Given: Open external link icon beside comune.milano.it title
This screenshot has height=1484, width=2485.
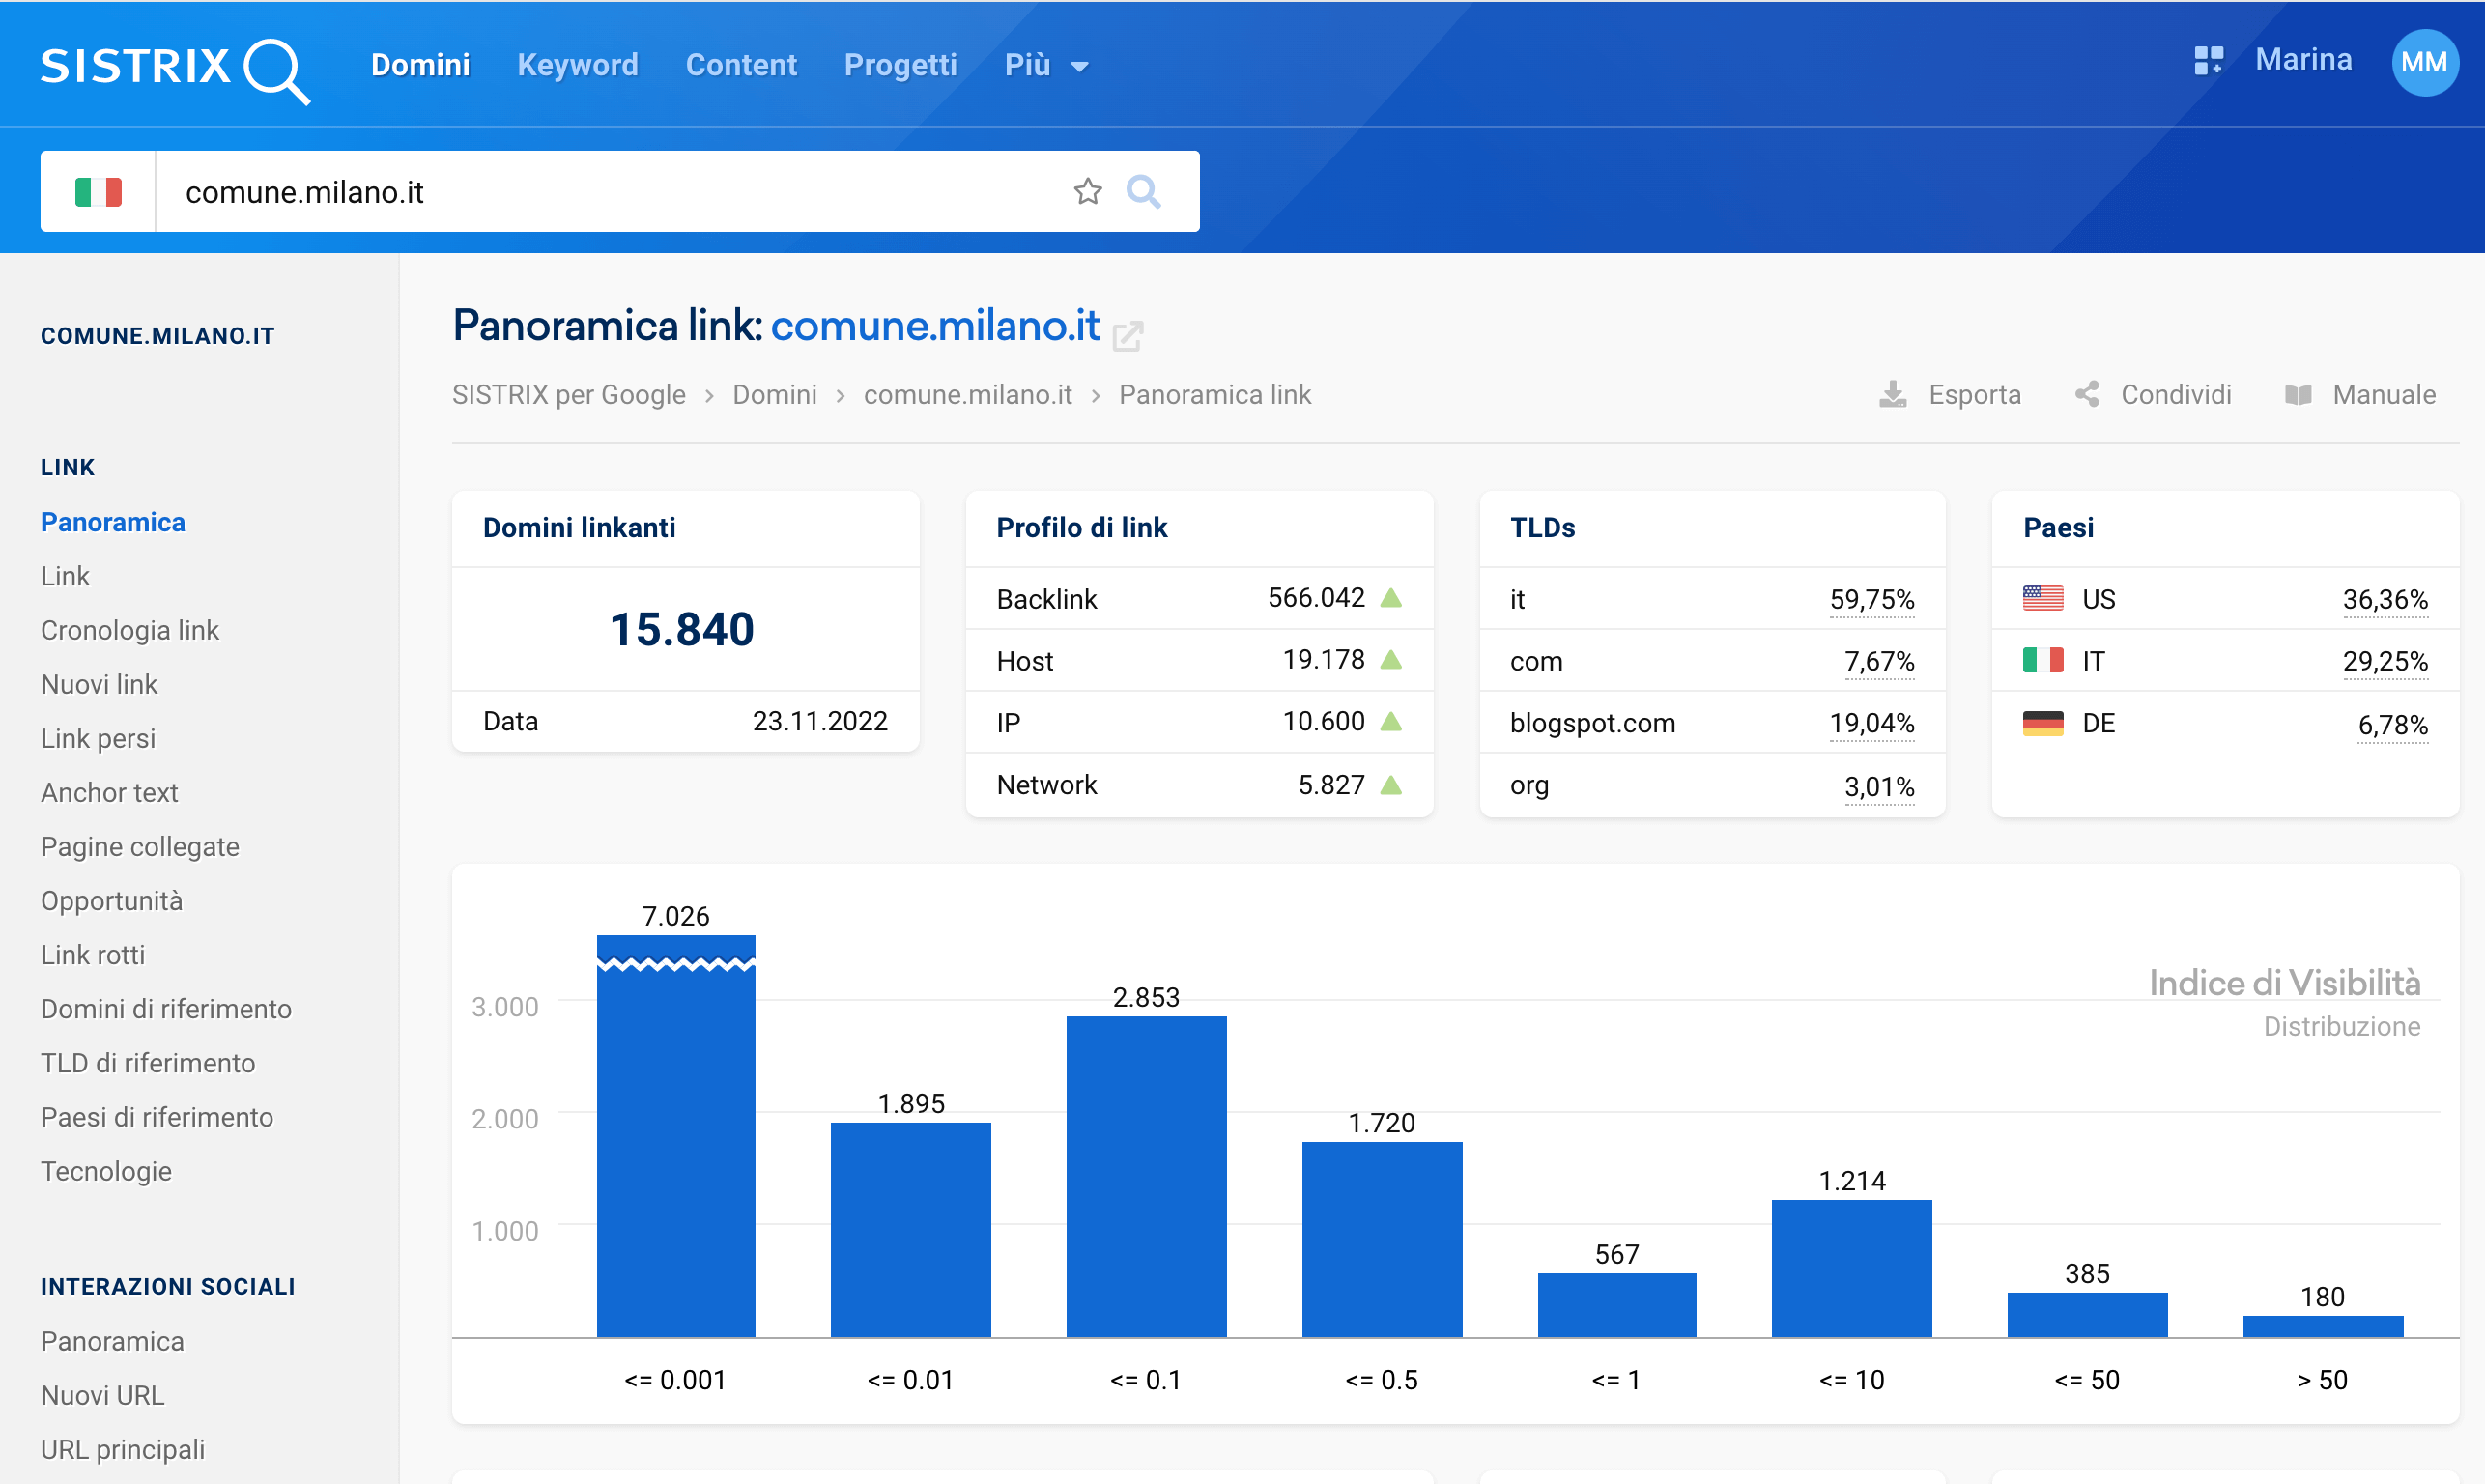Looking at the screenshot, I should [1128, 335].
